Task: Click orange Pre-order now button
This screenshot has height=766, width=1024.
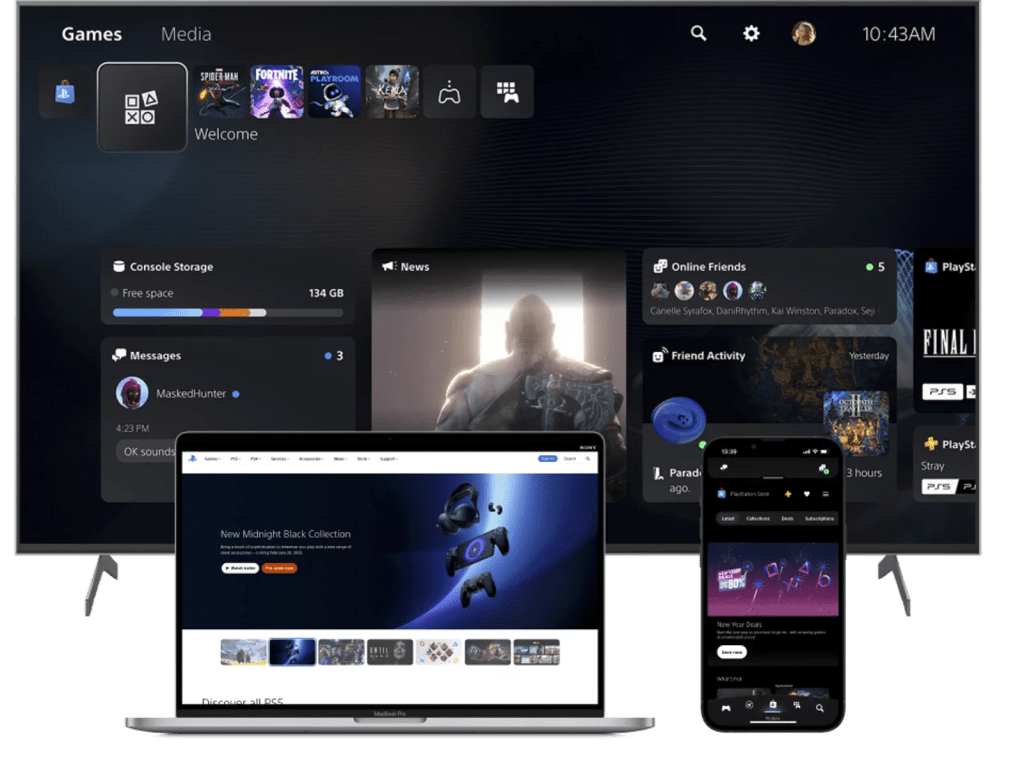Action: pos(280,568)
